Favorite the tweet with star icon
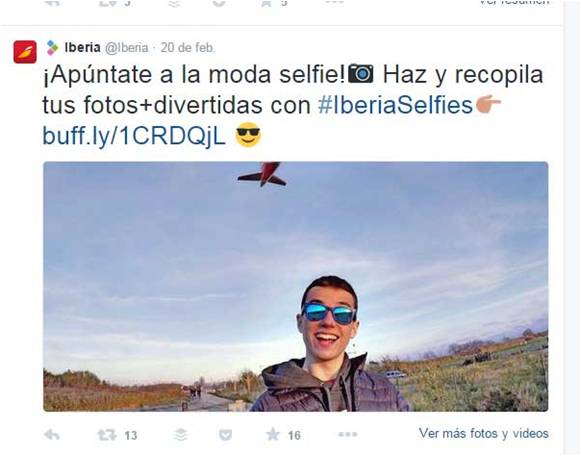The width and height of the screenshot is (581, 456). click(x=273, y=435)
